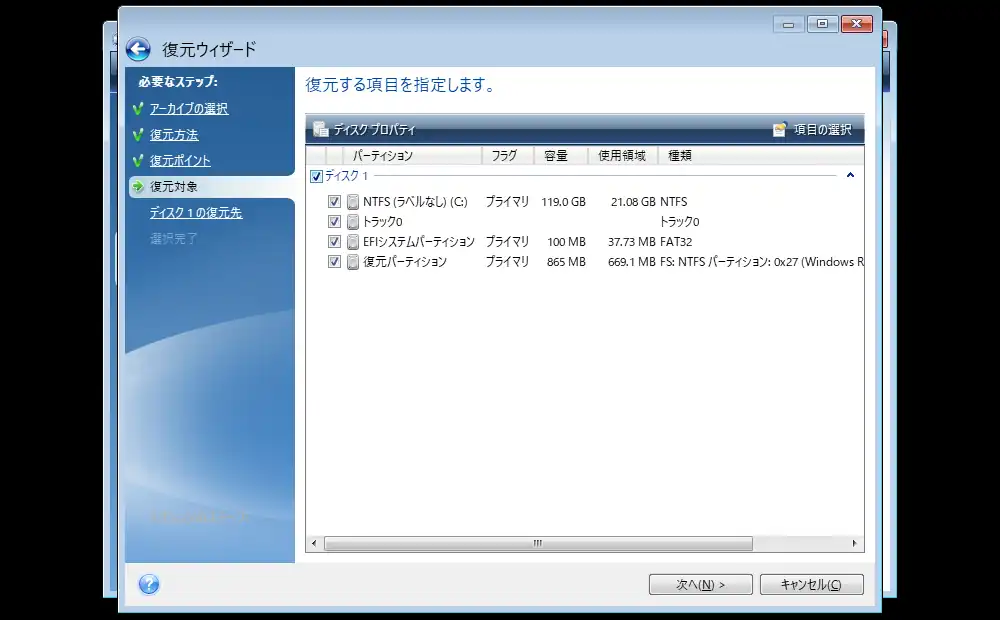This screenshot has width=1000, height=620.
Task: Collapse the ディスク 1 group arrow
Action: pos(850,176)
